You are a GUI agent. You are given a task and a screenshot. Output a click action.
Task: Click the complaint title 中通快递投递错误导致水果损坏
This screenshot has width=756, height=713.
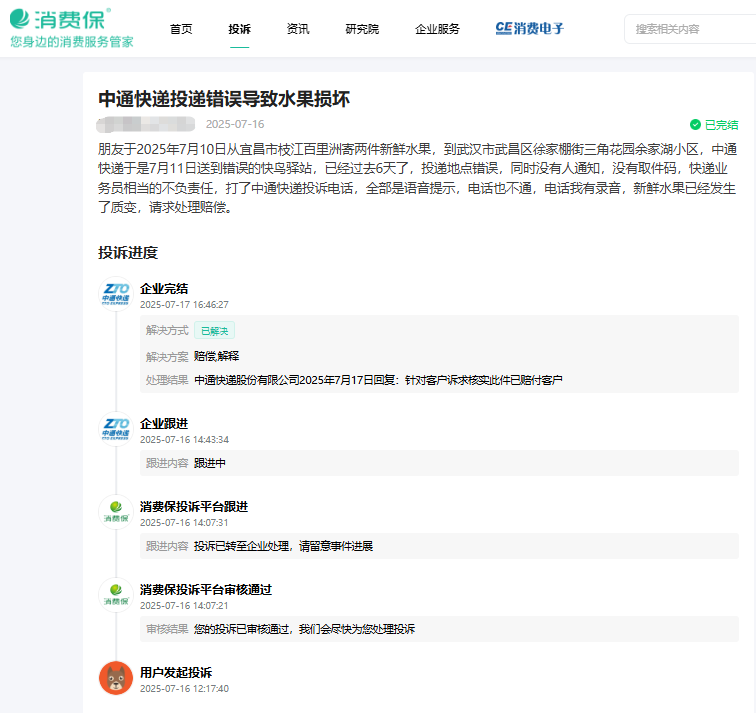tap(224, 99)
